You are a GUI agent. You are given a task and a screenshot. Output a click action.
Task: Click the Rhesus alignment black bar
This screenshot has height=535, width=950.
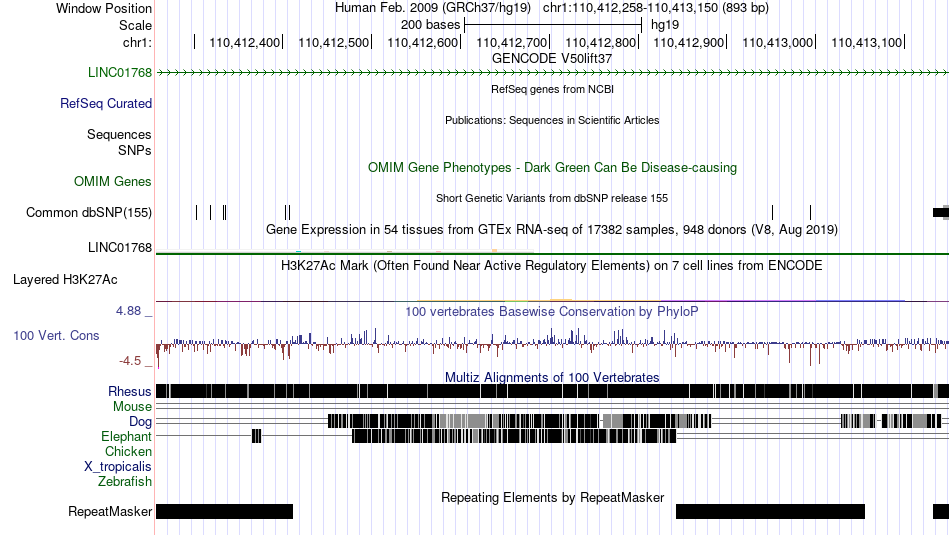(552, 391)
